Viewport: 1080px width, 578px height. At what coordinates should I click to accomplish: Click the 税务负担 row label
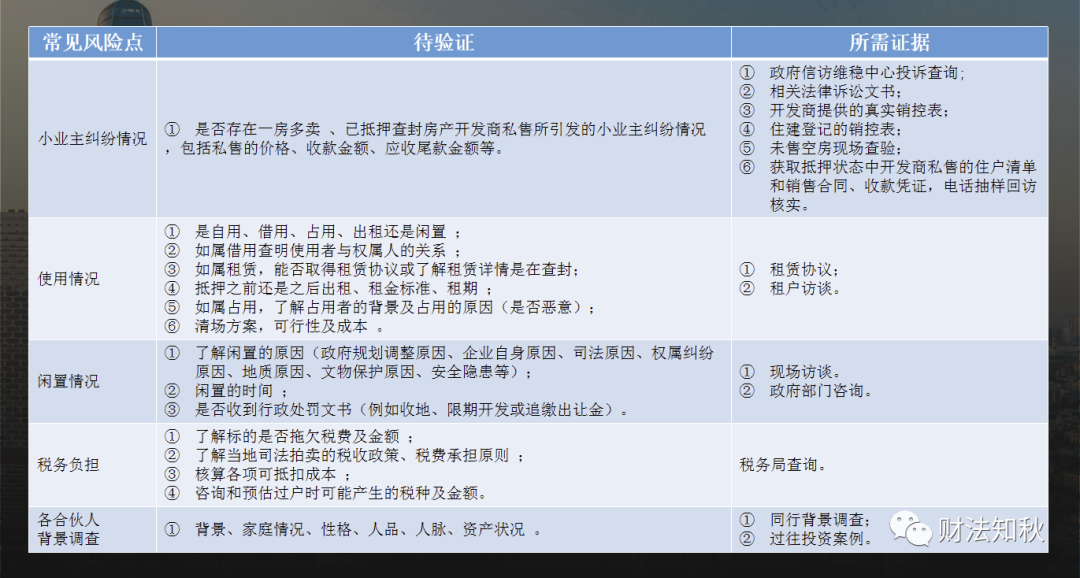69,464
